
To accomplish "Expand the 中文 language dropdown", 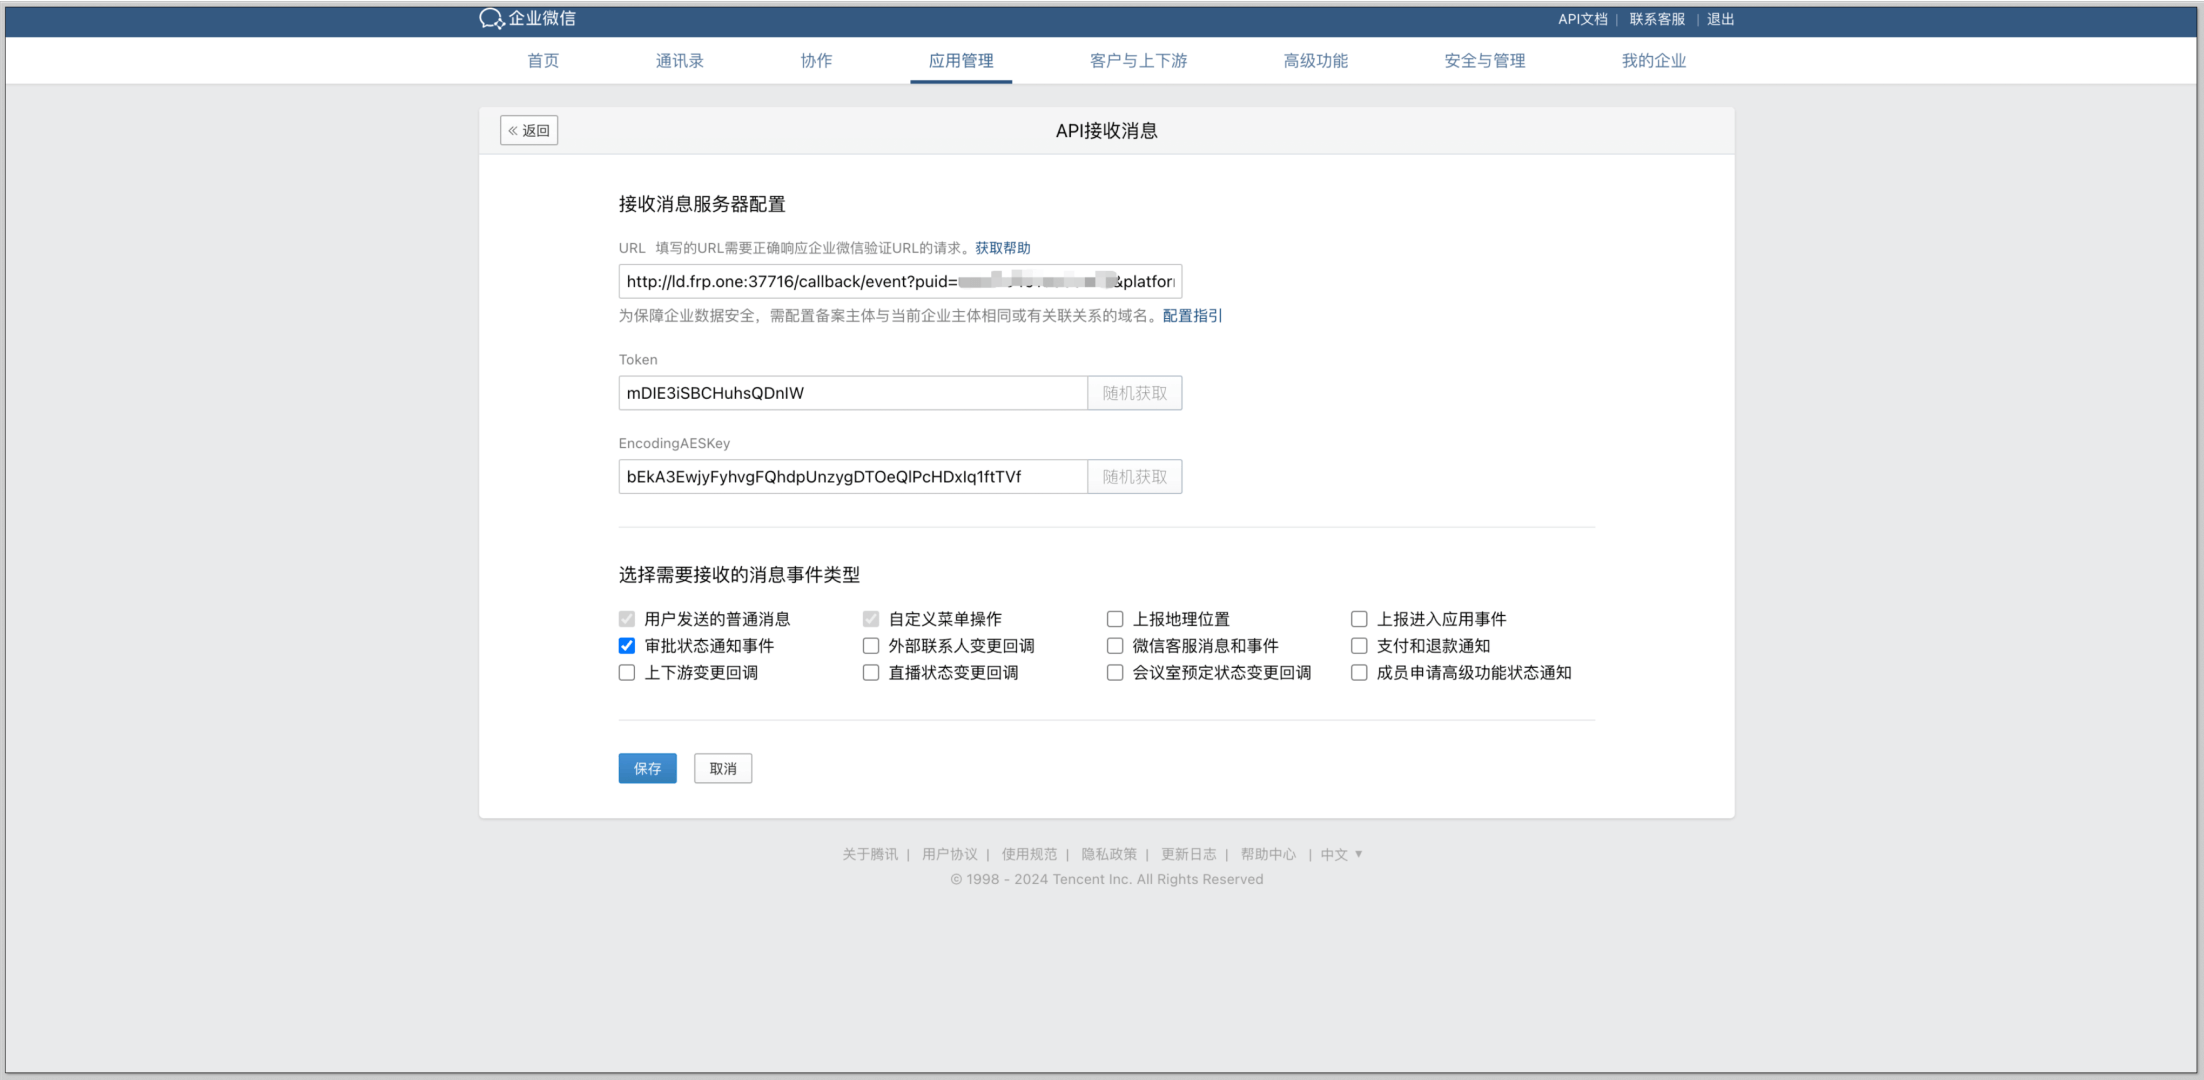I will [x=1342, y=854].
